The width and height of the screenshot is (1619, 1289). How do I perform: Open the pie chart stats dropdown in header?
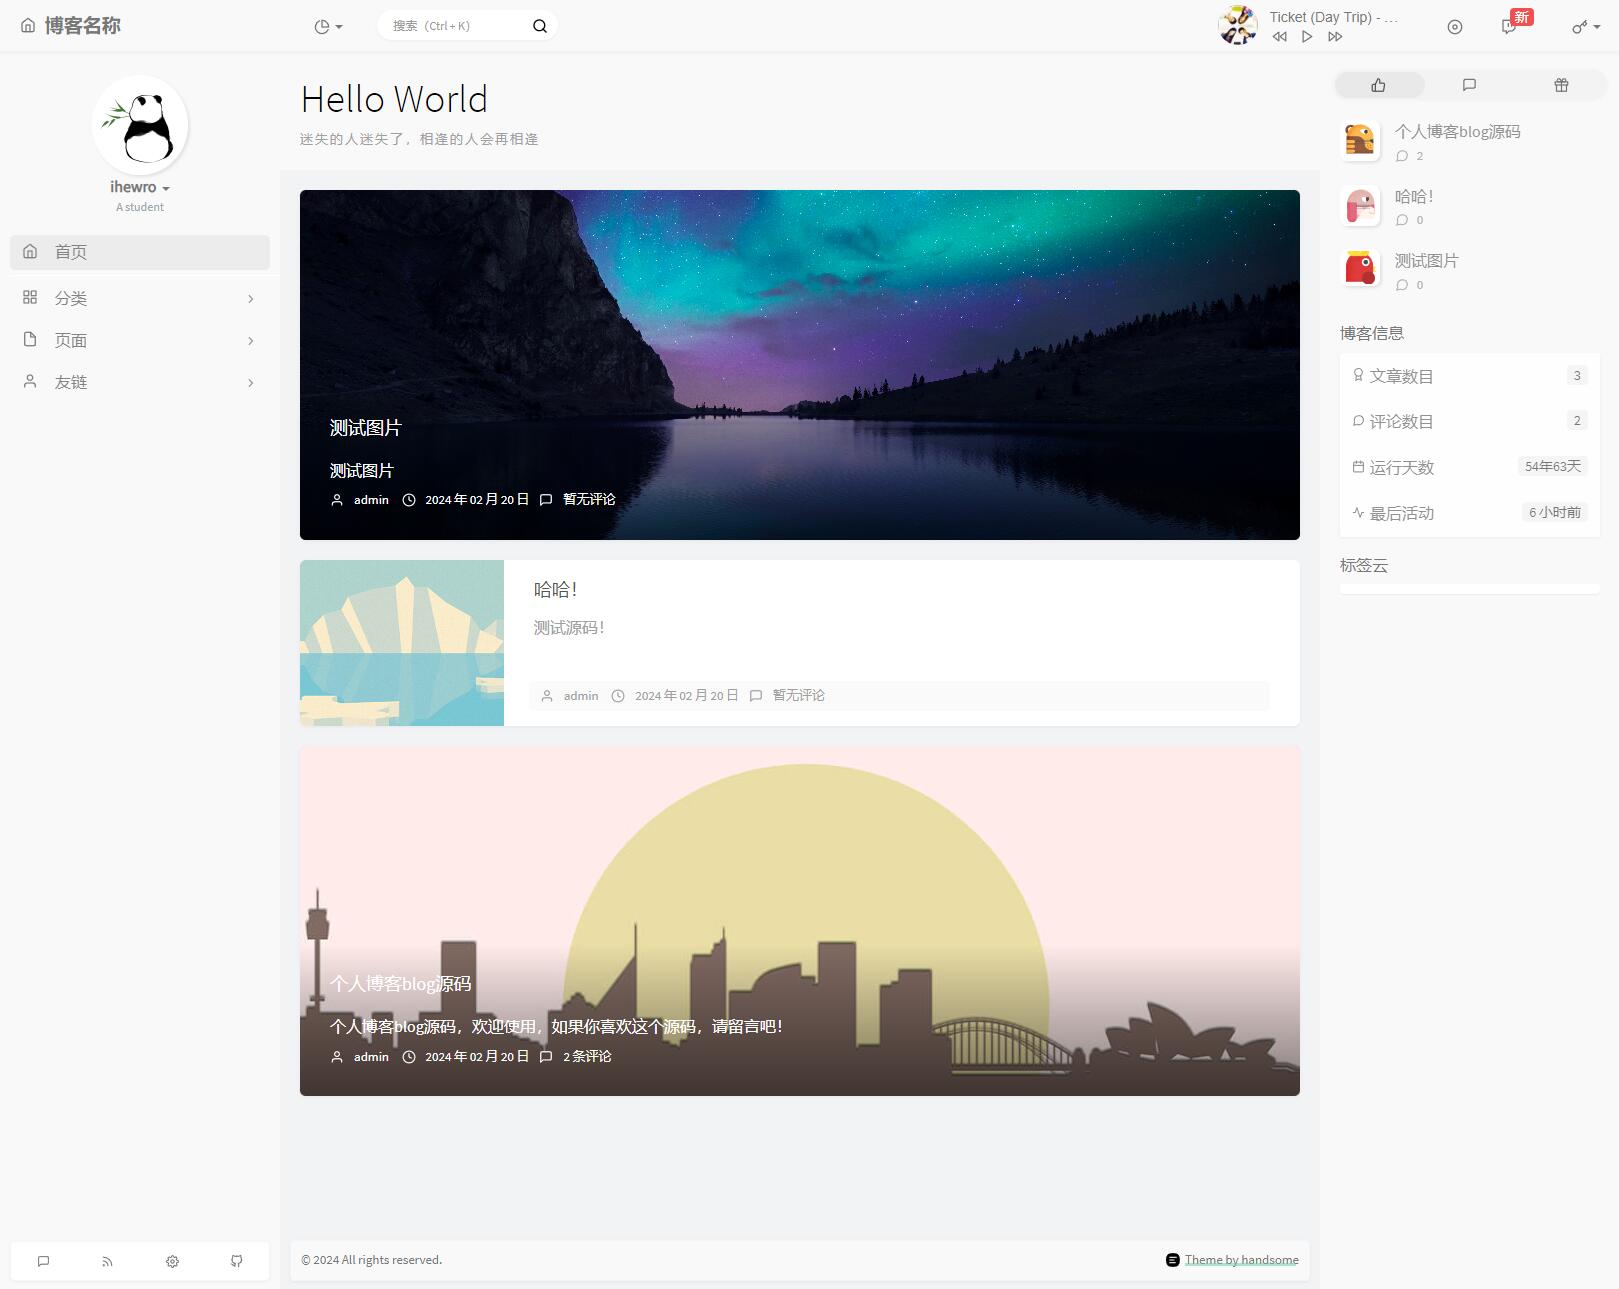click(328, 27)
